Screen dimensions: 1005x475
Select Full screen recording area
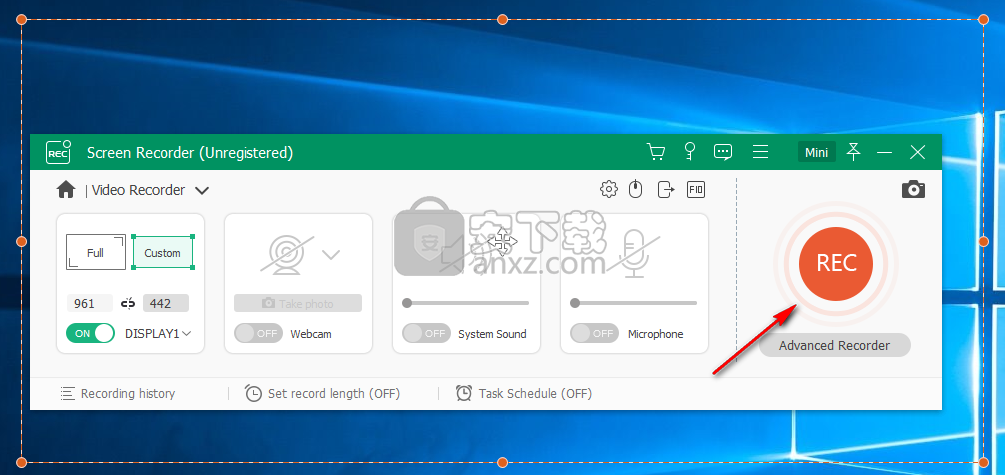[x=96, y=253]
